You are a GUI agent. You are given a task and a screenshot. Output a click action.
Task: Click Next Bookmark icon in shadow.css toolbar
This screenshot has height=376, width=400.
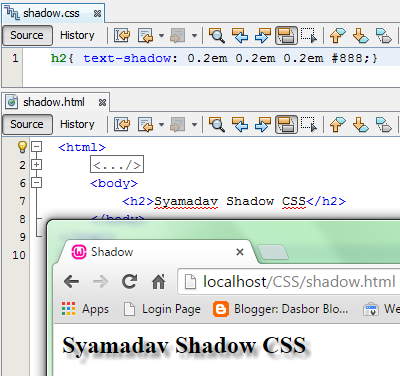pos(360,35)
